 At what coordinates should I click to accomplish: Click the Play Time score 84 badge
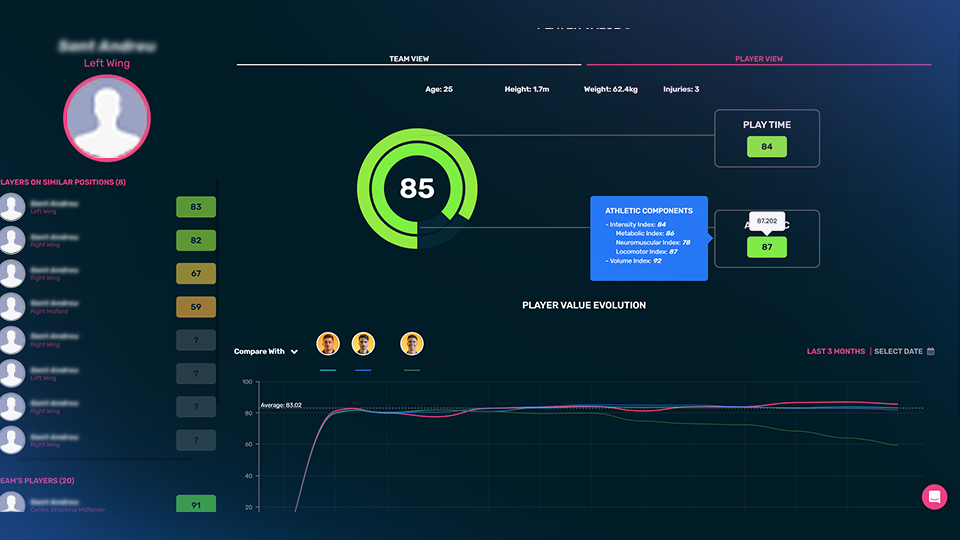point(766,147)
